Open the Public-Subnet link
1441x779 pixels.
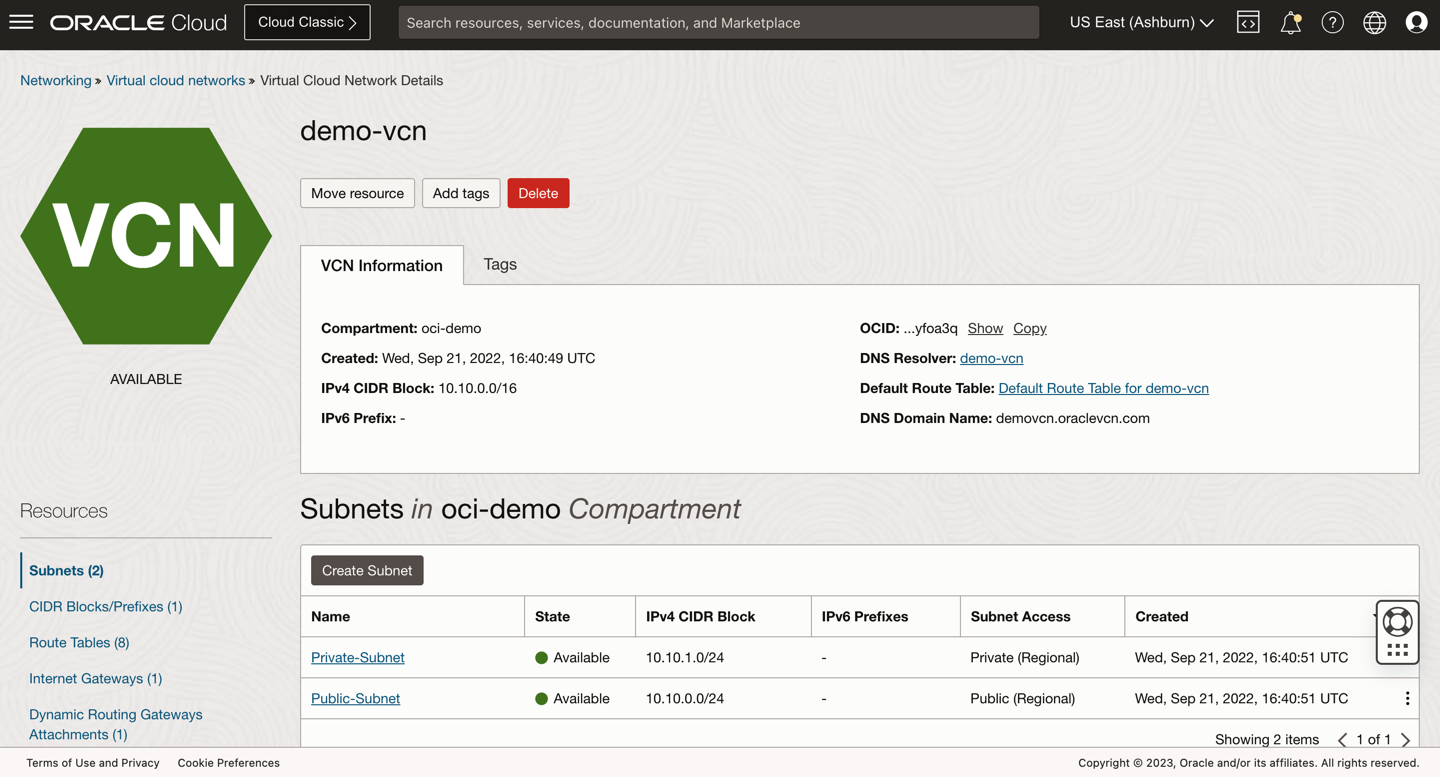(x=355, y=699)
